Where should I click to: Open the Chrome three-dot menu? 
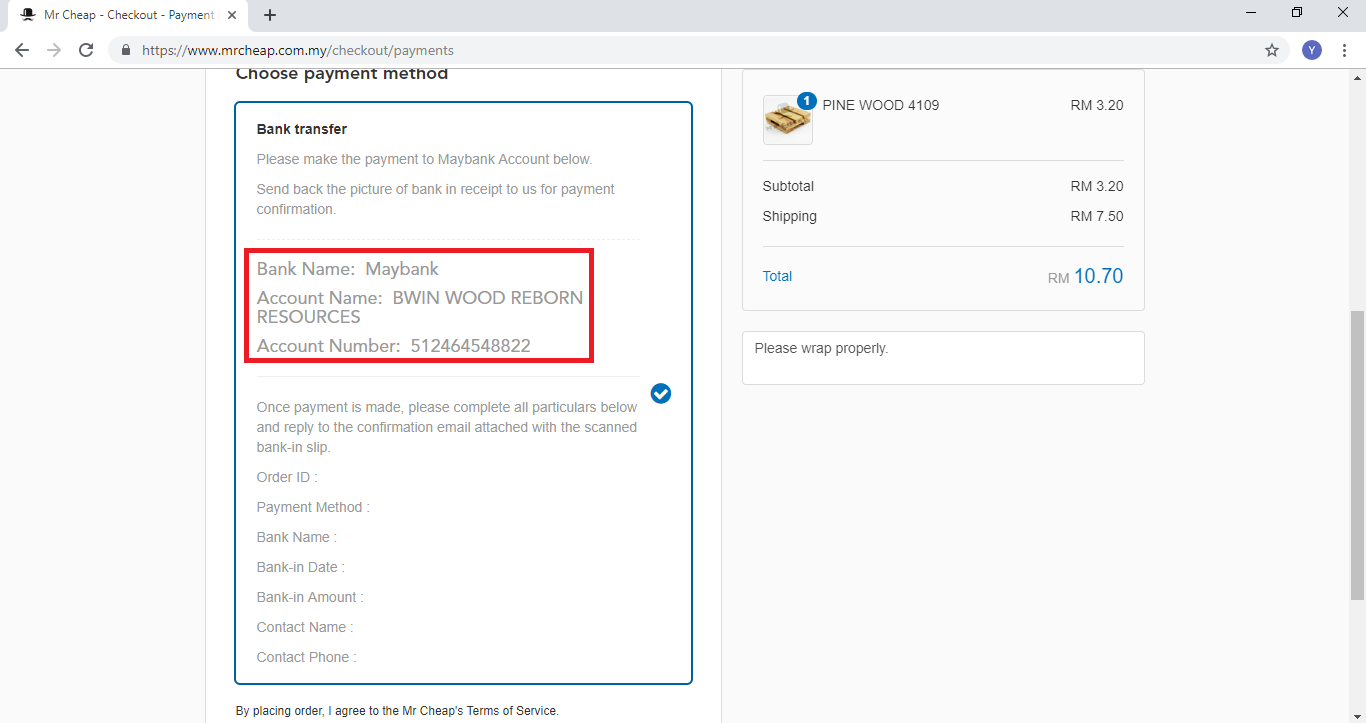1344,50
